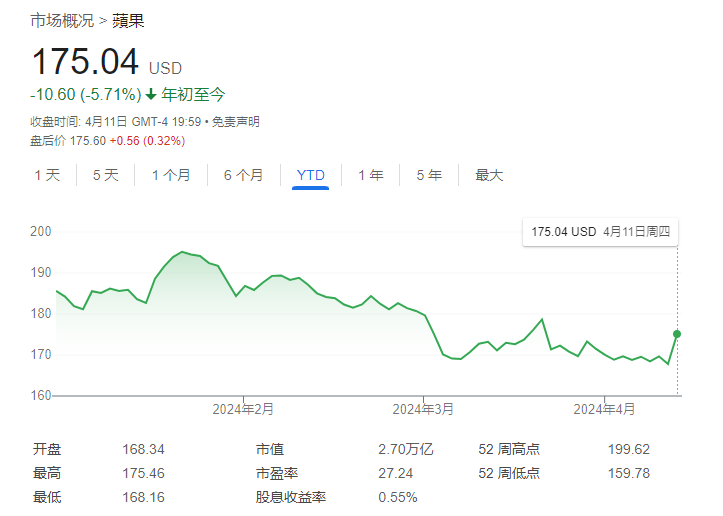Switch chart to 1 年 range
This screenshot has width=723, height=516.
pos(370,175)
